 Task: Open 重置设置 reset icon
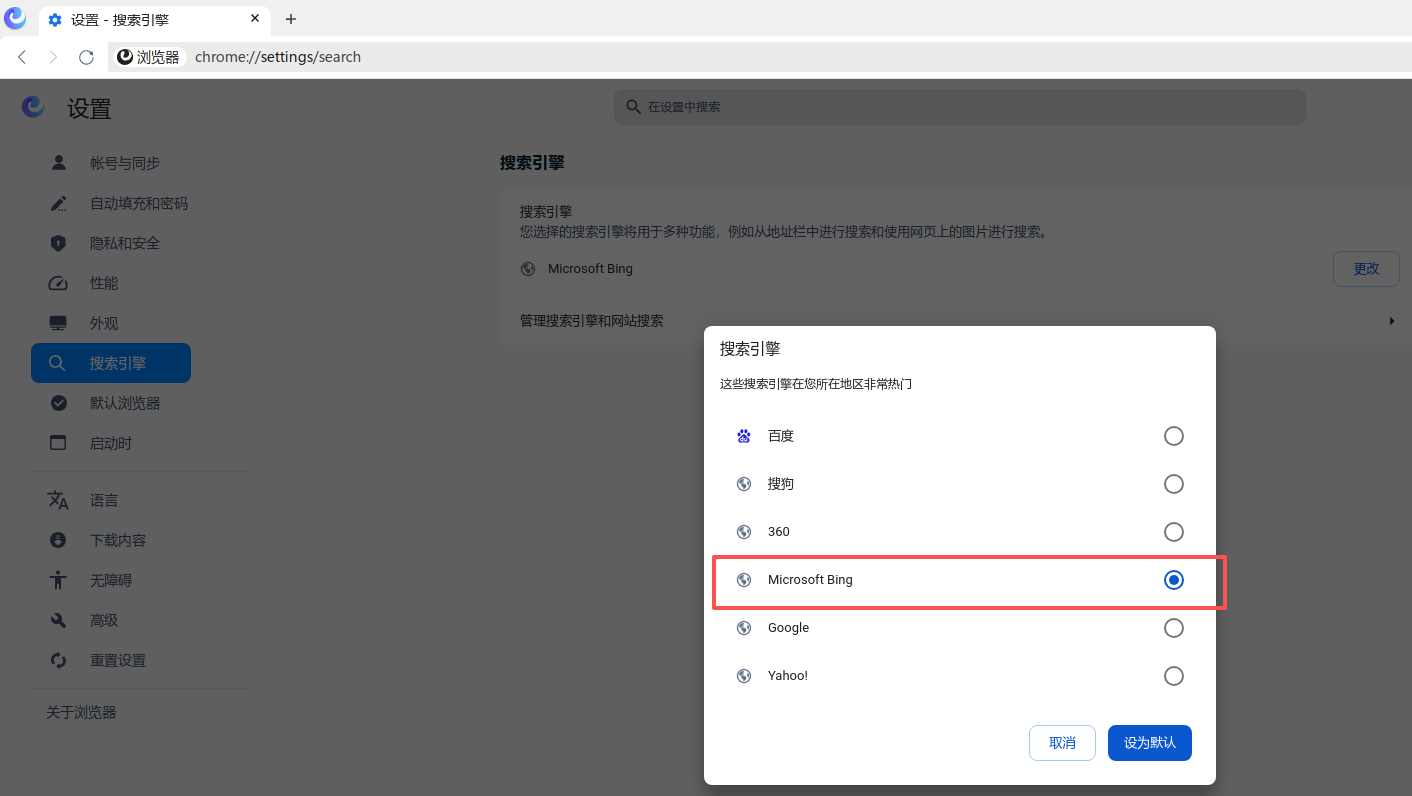(x=58, y=660)
